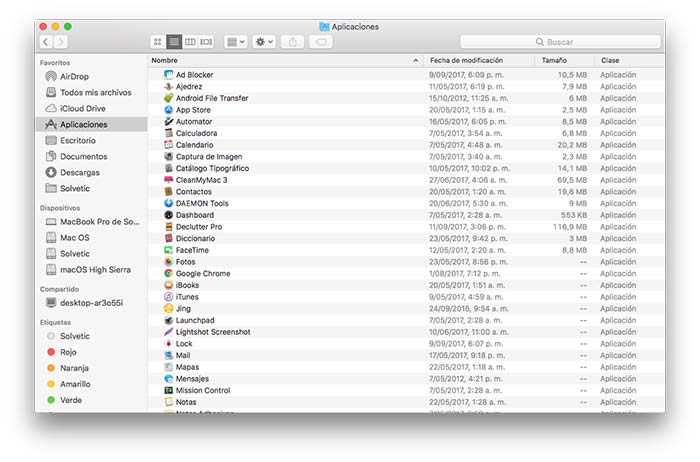
Task: Select the Automator icon
Action: (168, 121)
